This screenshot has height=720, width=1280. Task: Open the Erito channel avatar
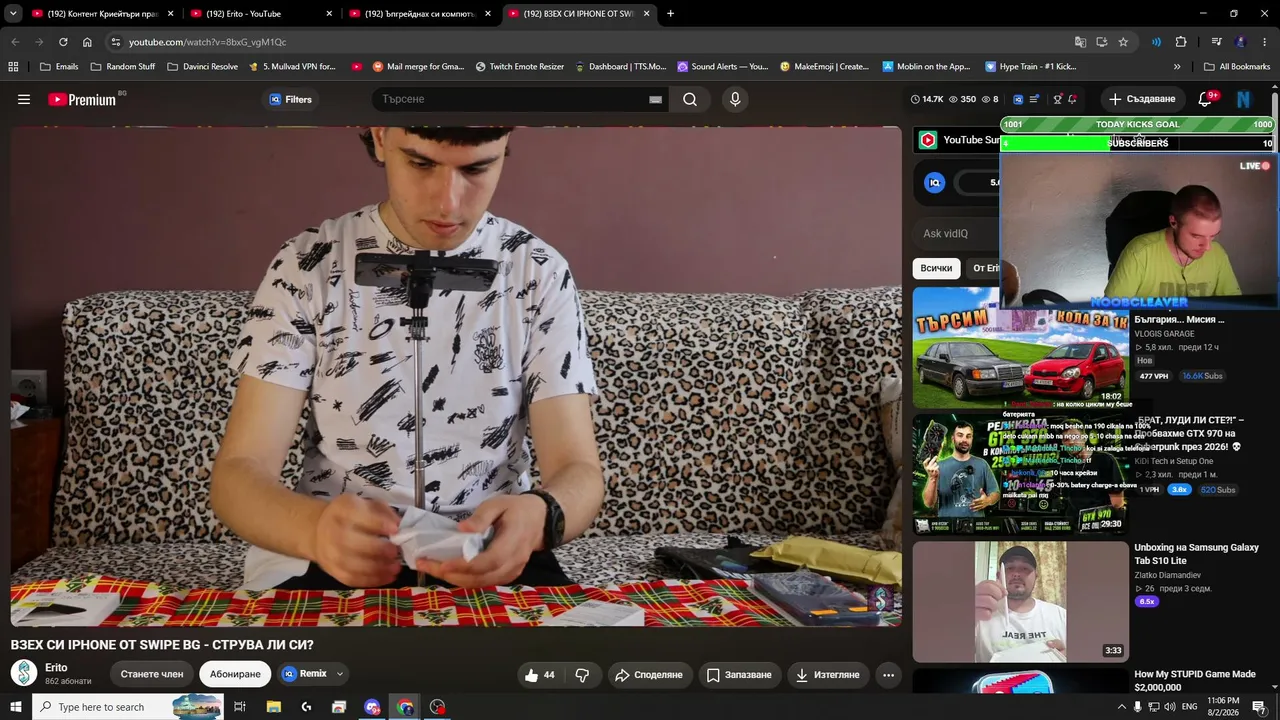[24, 673]
